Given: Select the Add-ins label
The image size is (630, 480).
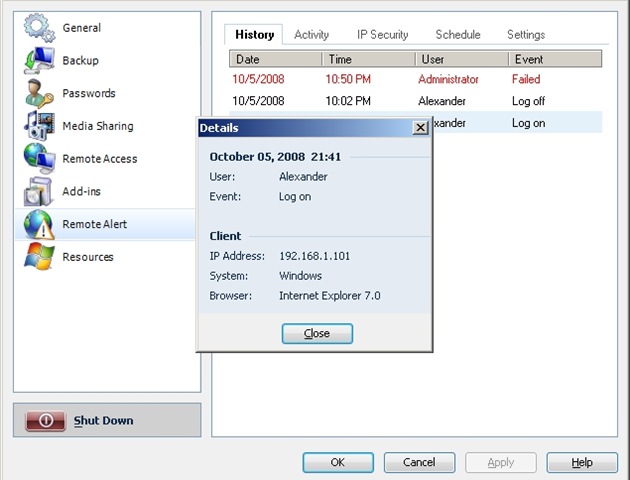Looking at the screenshot, I should (x=81, y=191).
